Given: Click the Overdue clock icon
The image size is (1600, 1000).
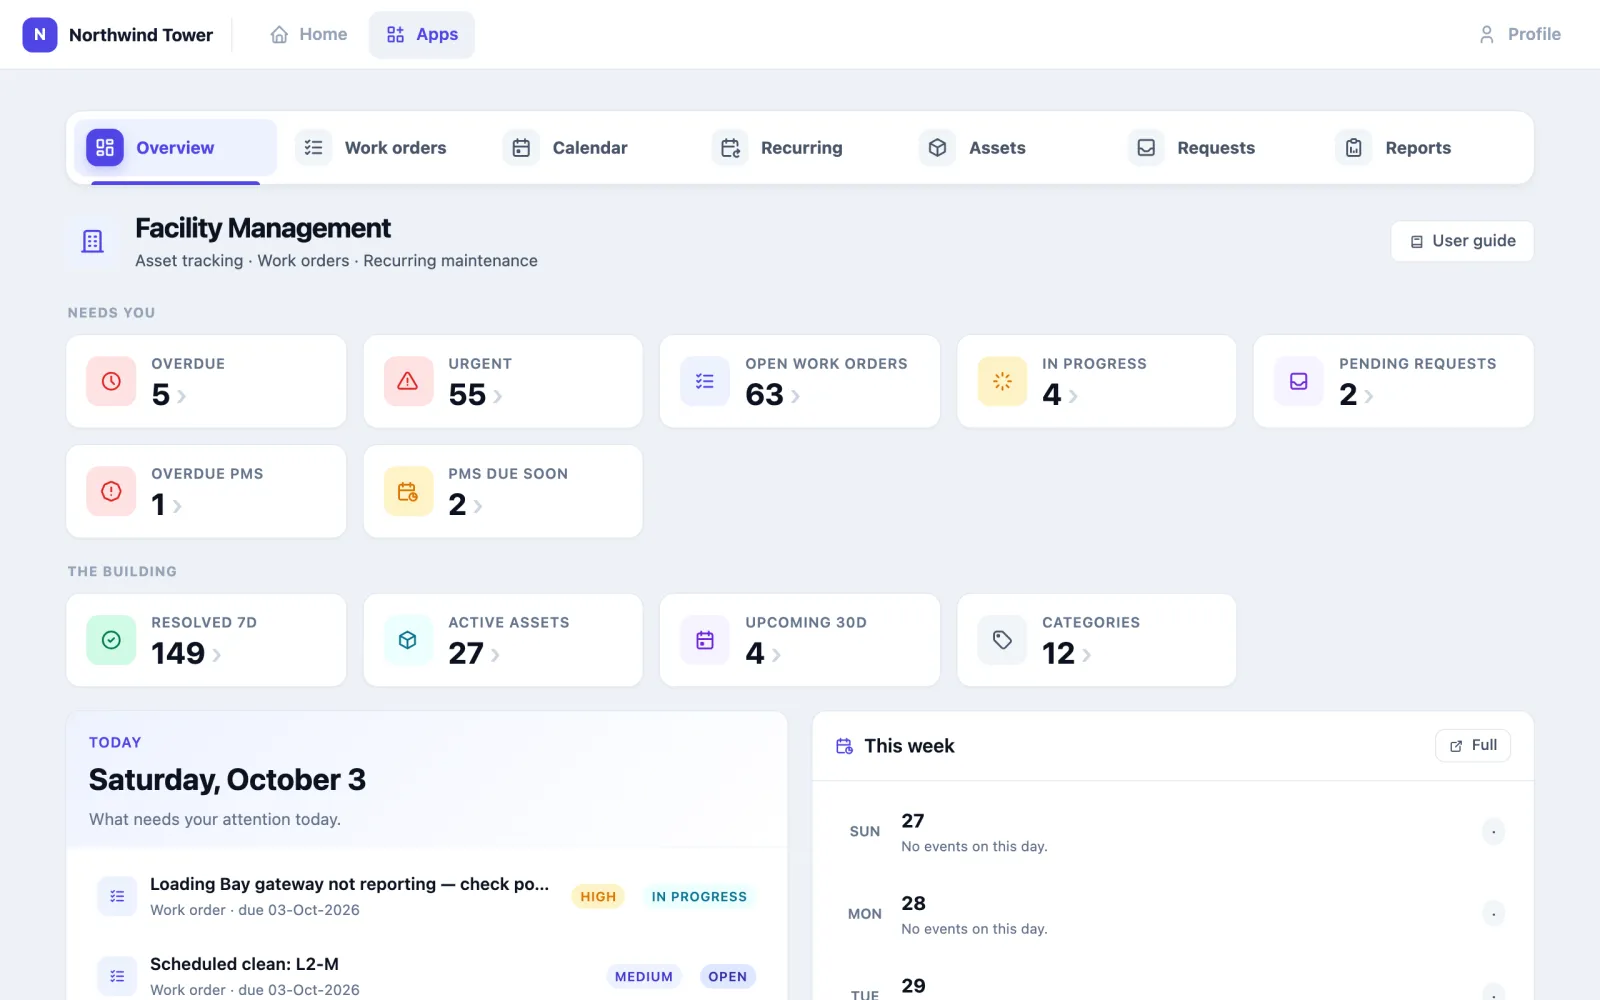Looking at the screenshot, I should click(x=111, y=381).
